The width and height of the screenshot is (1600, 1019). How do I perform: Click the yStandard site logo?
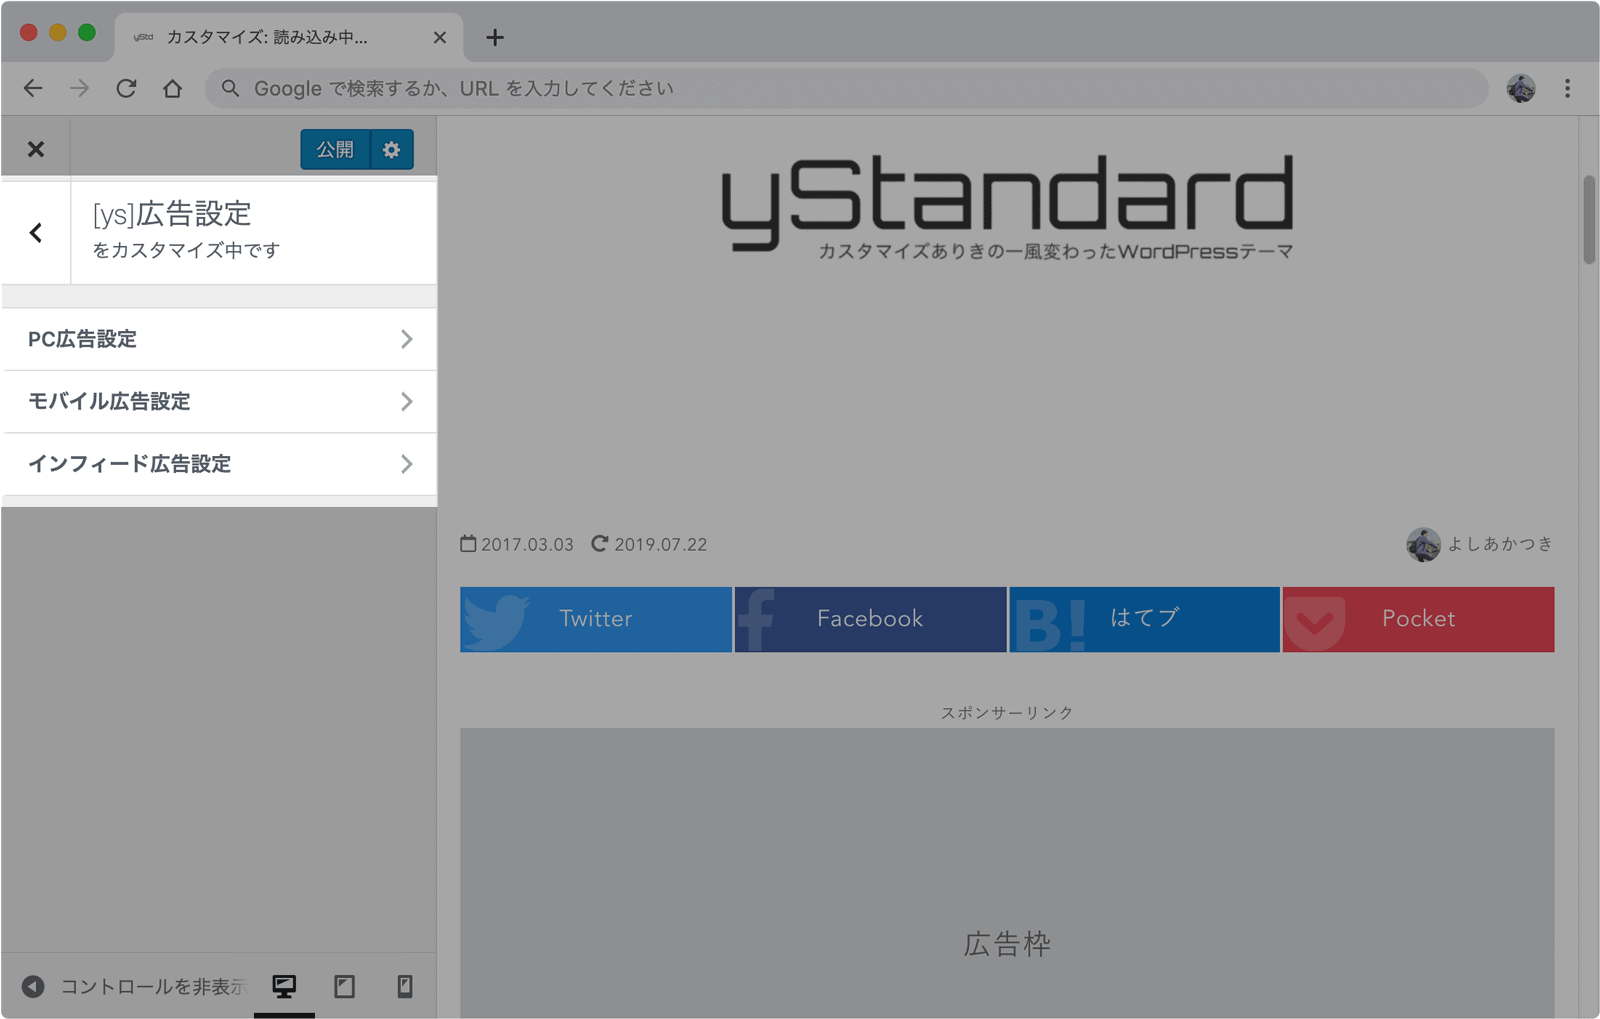pos(1007,207)
